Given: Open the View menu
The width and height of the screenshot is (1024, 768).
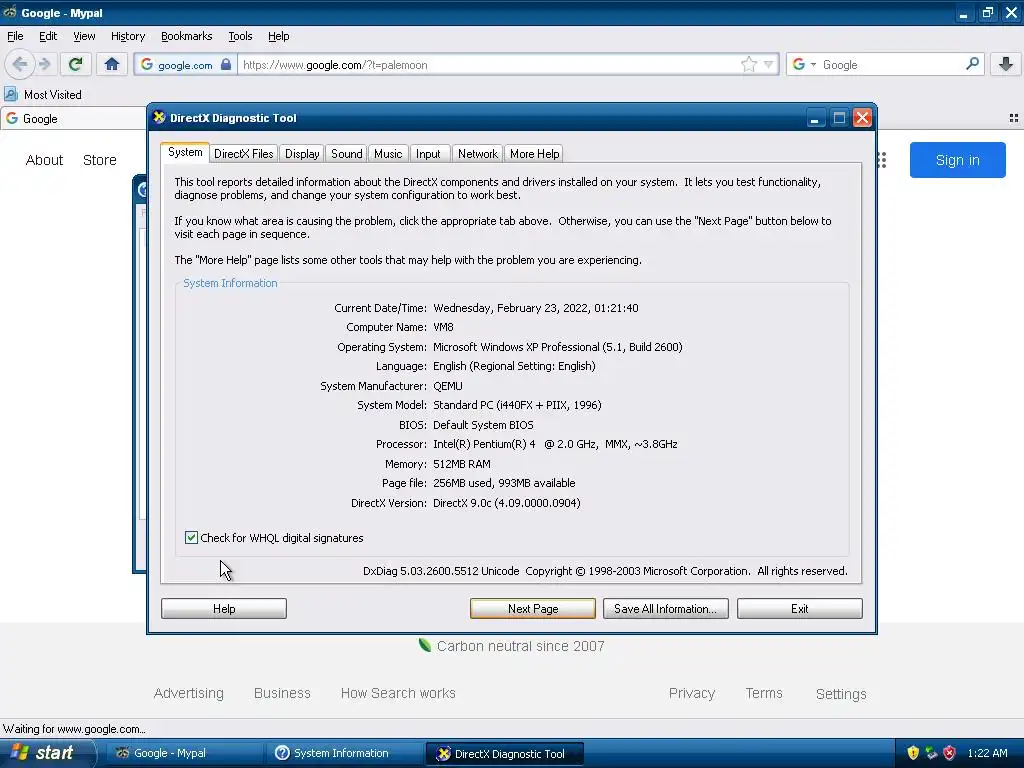Looking at the screenshot, I should point(84,36).
